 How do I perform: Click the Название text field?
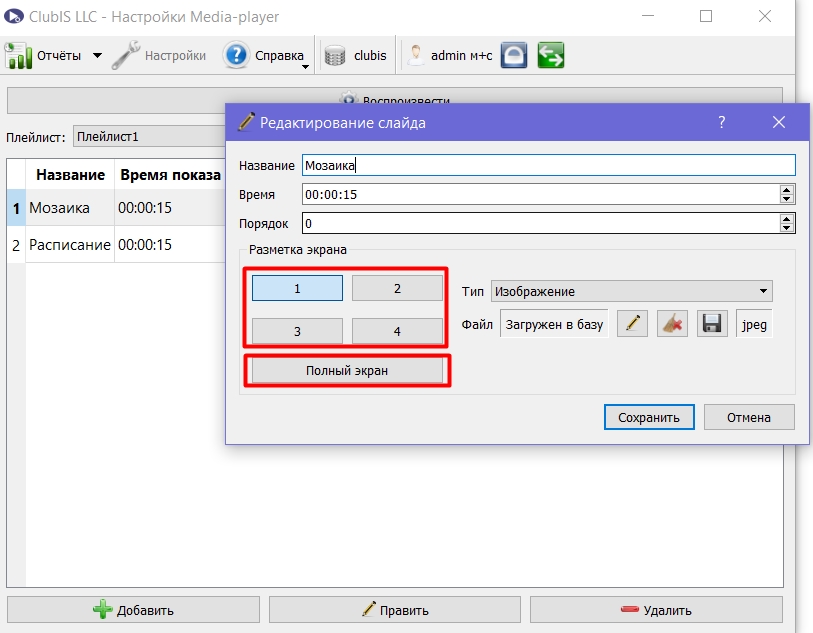tap(549, 165)
